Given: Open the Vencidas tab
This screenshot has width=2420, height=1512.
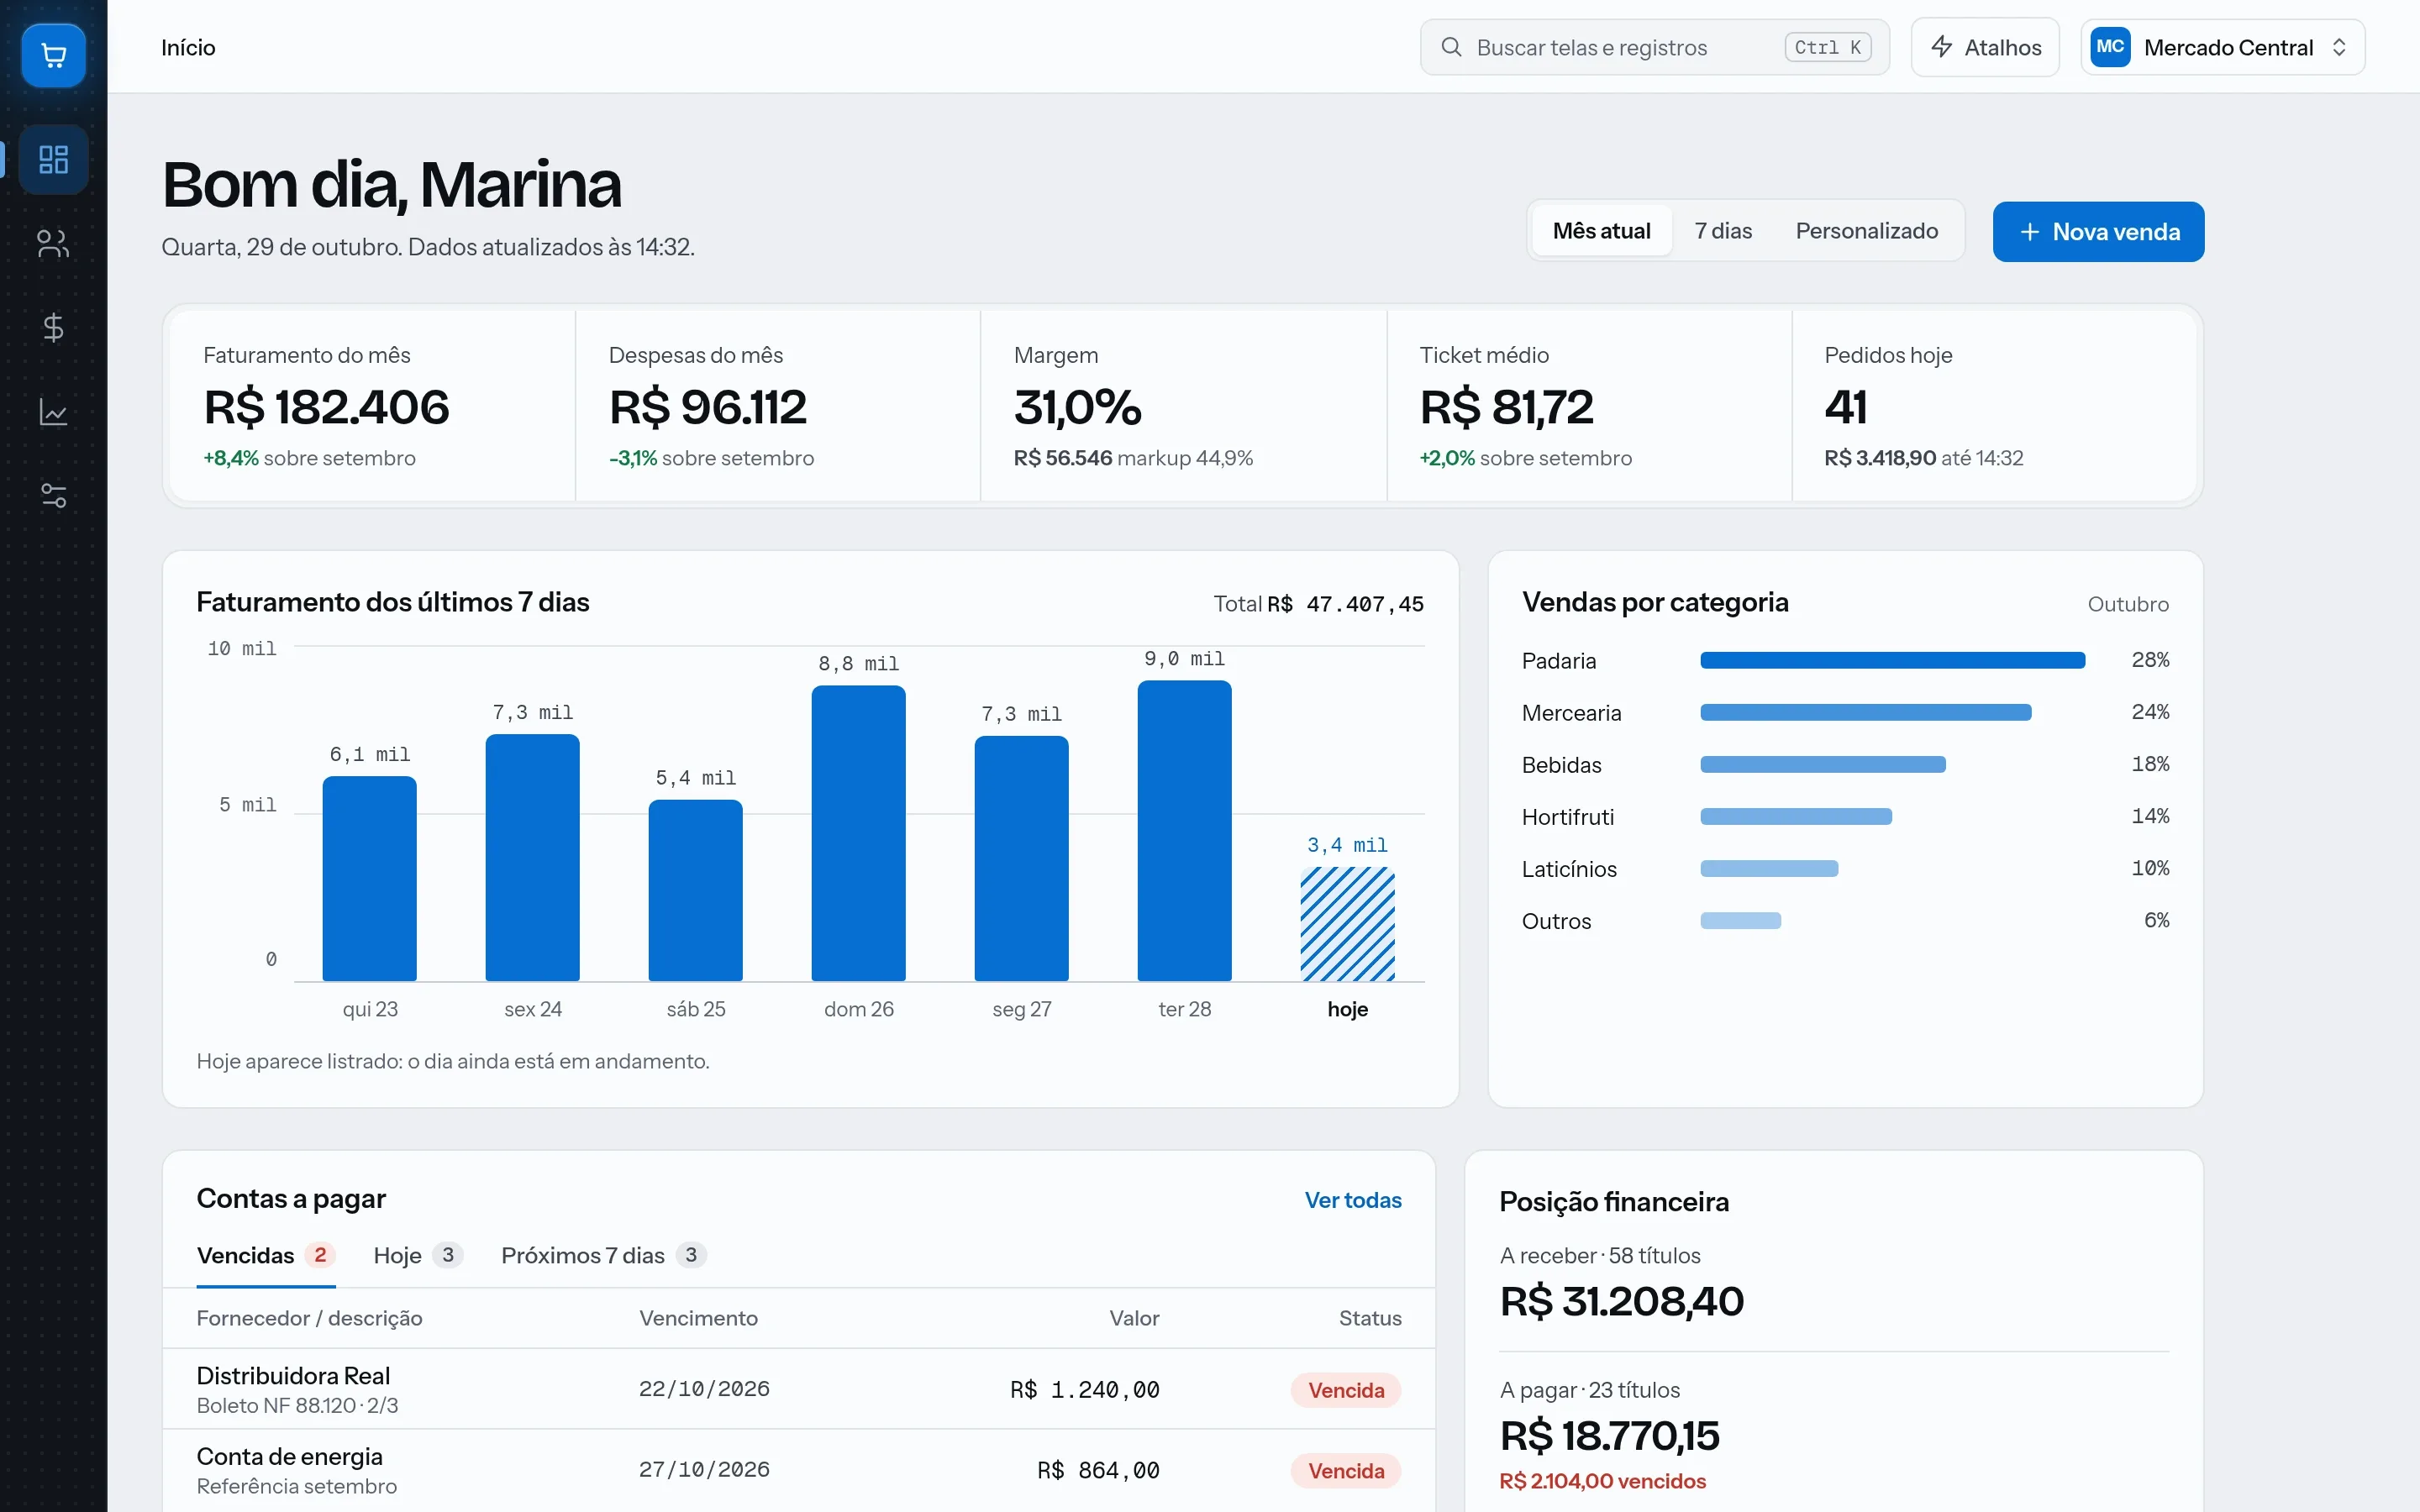Looking at the screenshot, I should pos(265,1256).
